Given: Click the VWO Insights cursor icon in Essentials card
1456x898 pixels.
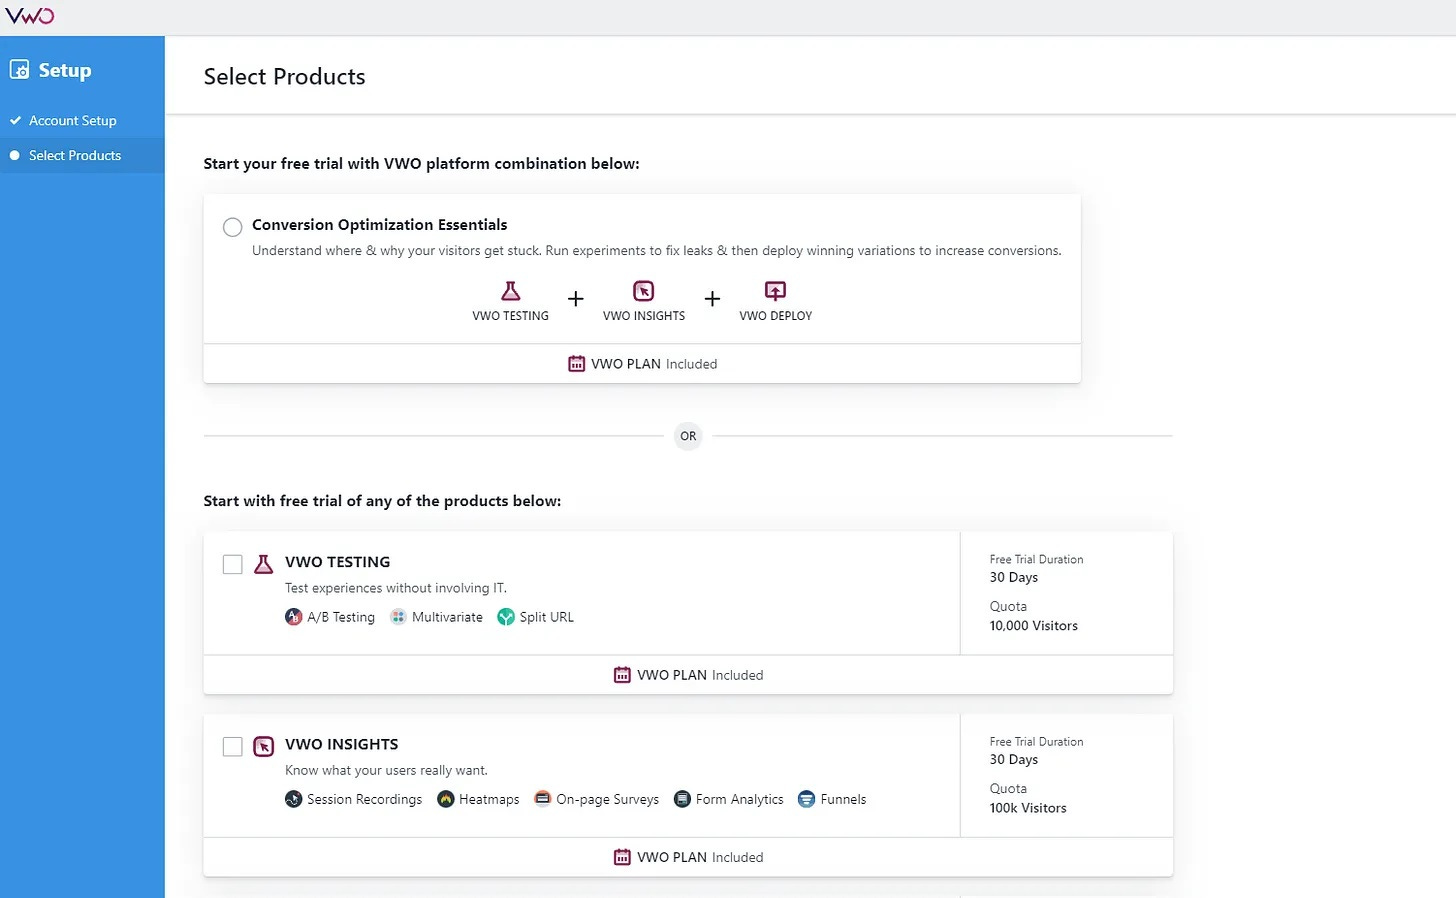Looking at the screenshot, I should [644, 291].
